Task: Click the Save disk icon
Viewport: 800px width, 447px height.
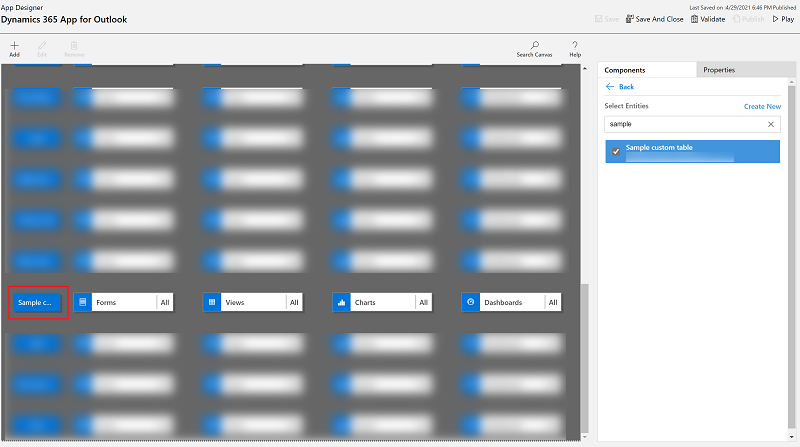Action: coord(599,19)
